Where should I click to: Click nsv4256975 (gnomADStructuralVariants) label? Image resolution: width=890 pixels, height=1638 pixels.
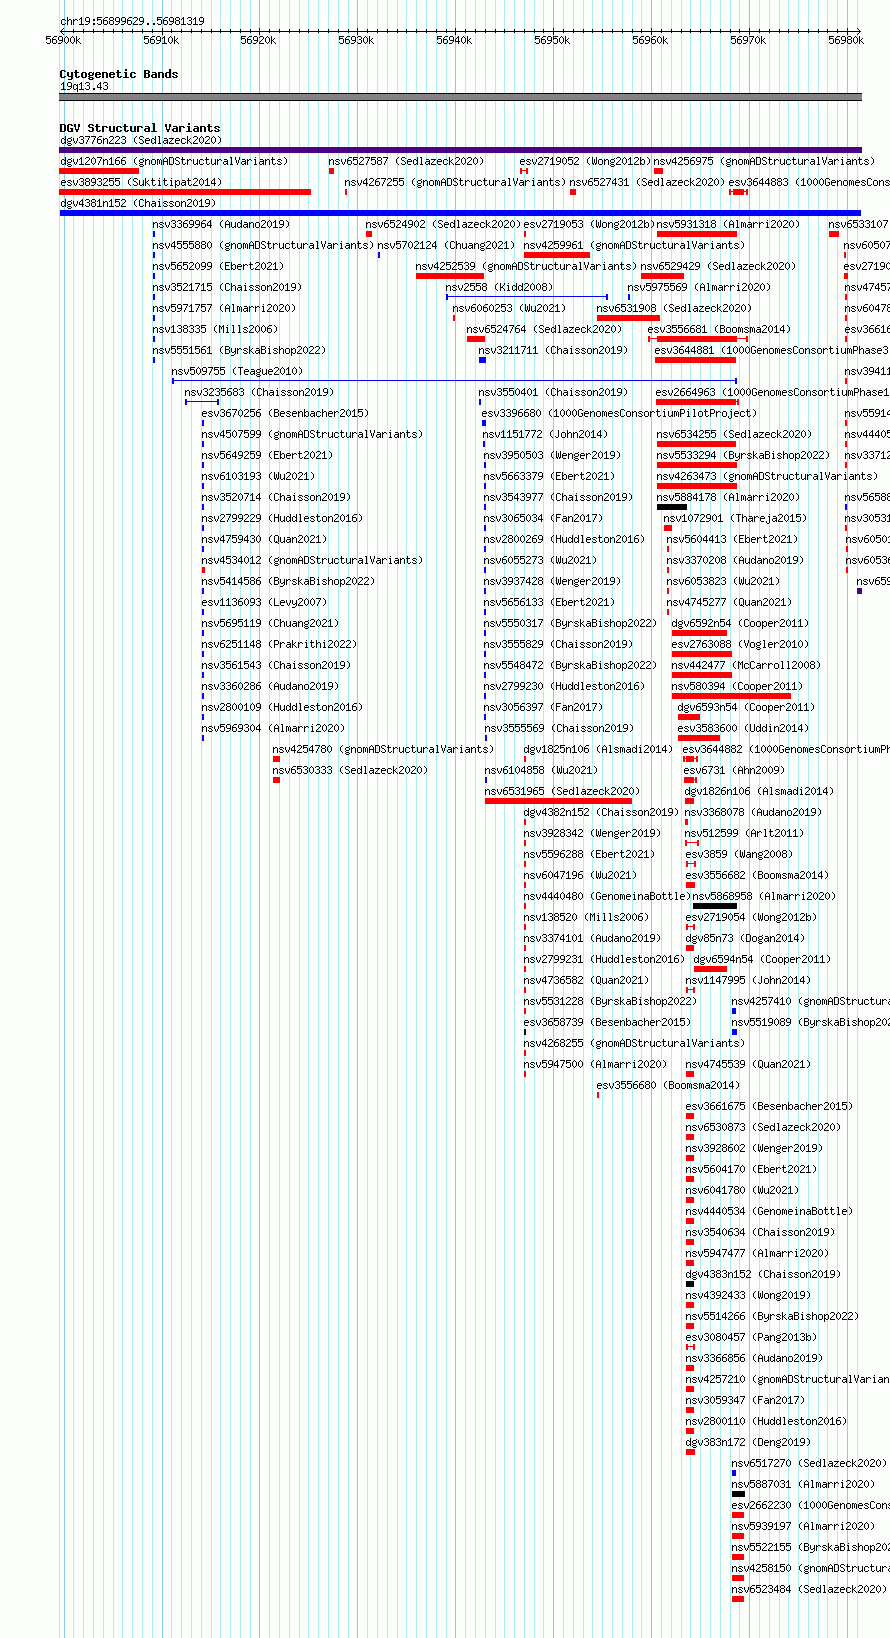764,161
